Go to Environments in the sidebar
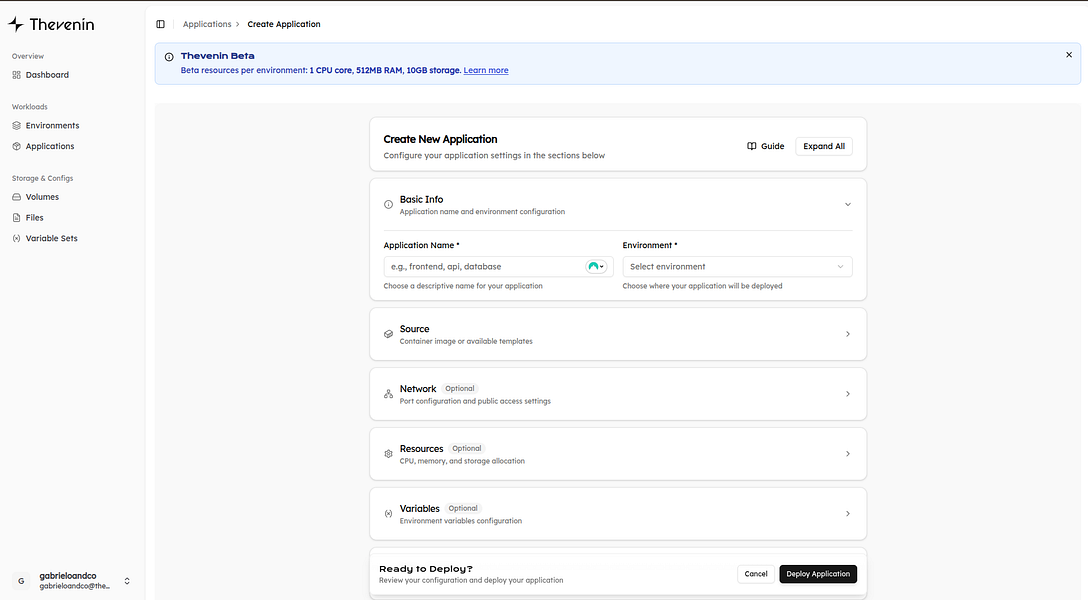 52,126
